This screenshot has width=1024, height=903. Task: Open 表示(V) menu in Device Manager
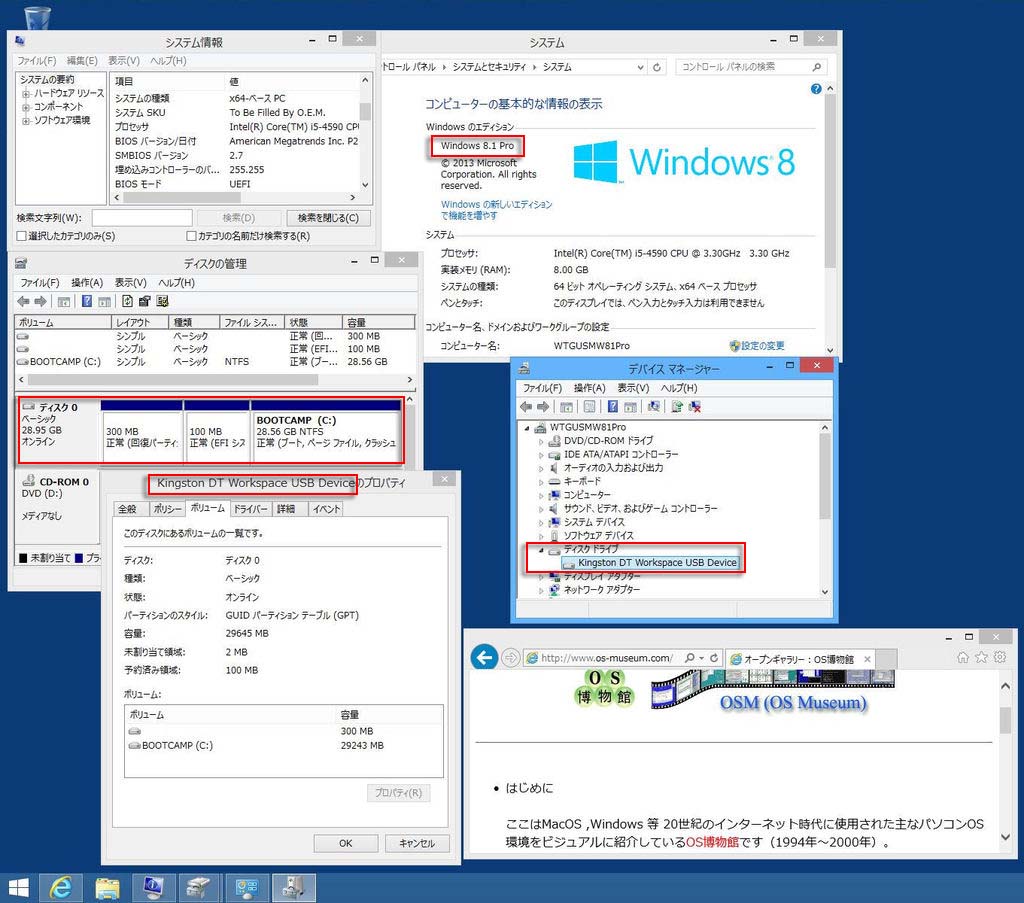(633, 388)
